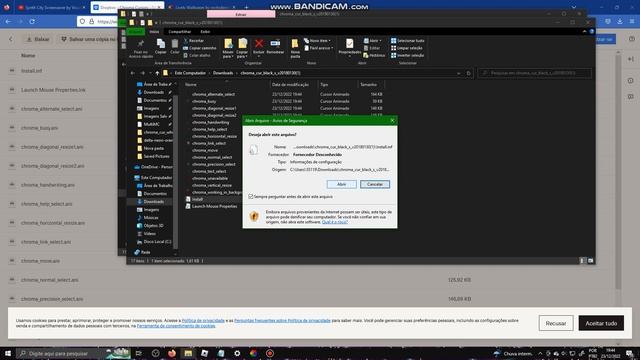This screenshot has height=360, width=640.
Task: Click the Explorer search box
Action: (534, 73)
